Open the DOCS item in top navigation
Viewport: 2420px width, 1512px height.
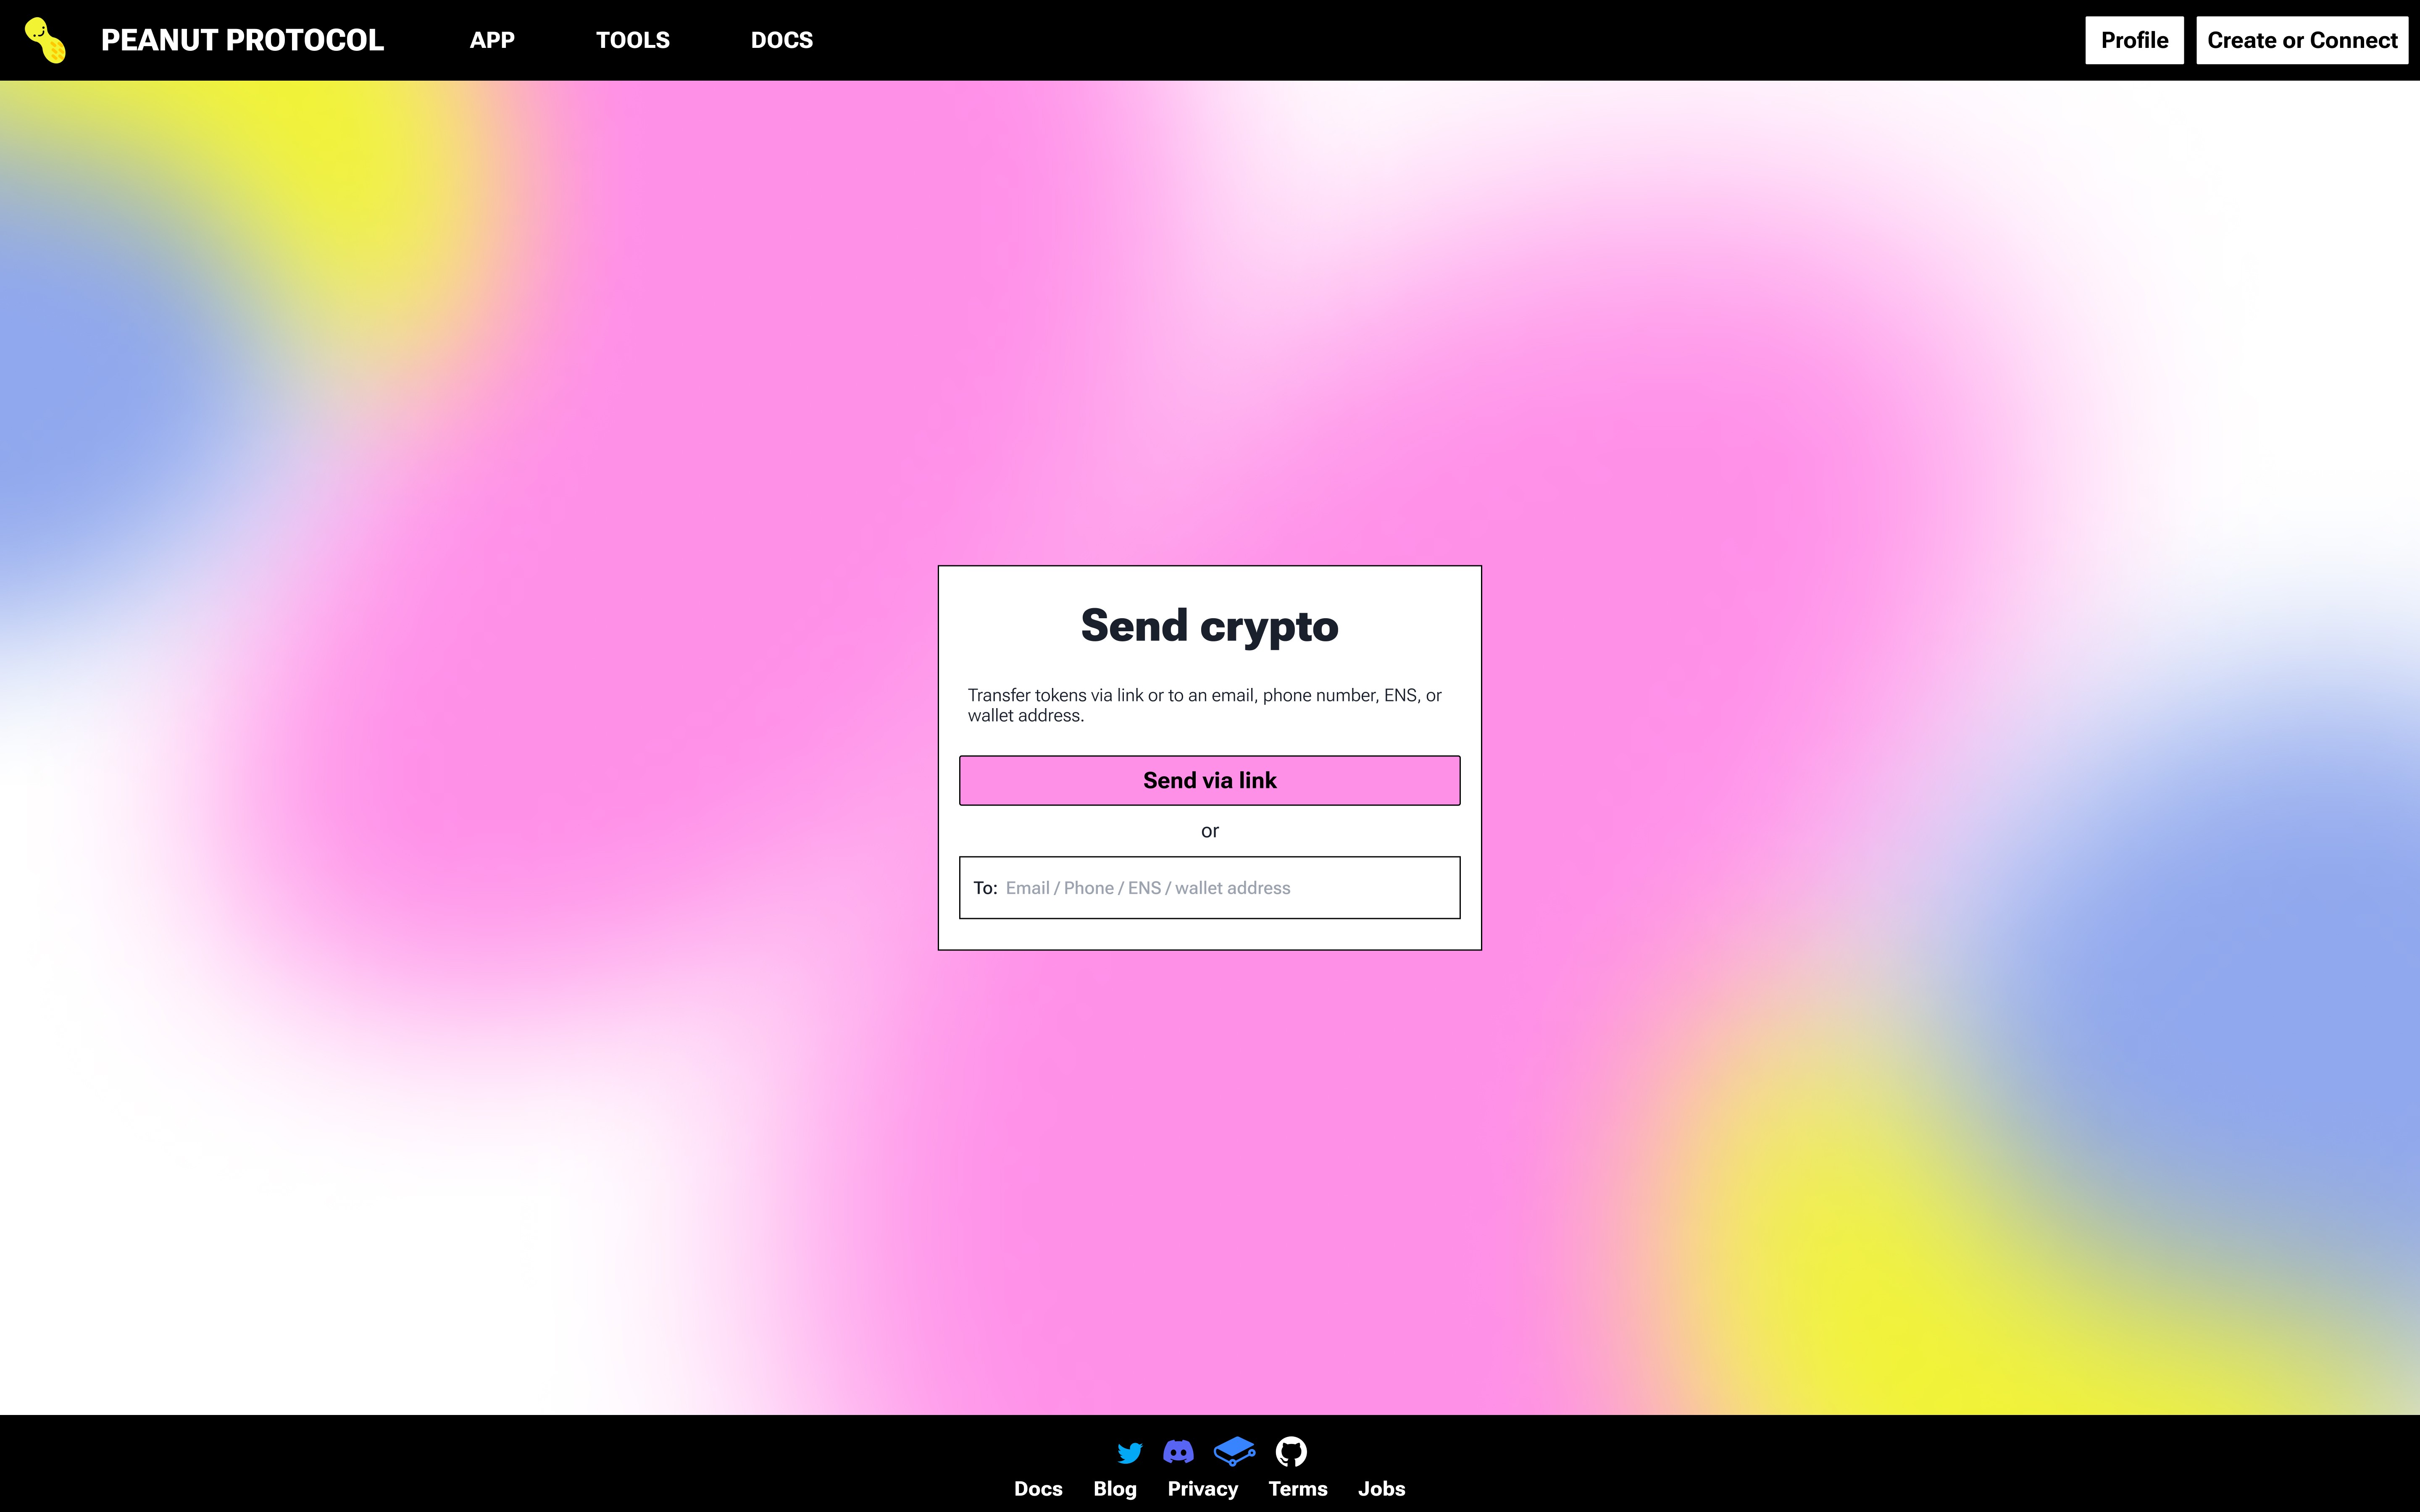click(x=781, y=40)
